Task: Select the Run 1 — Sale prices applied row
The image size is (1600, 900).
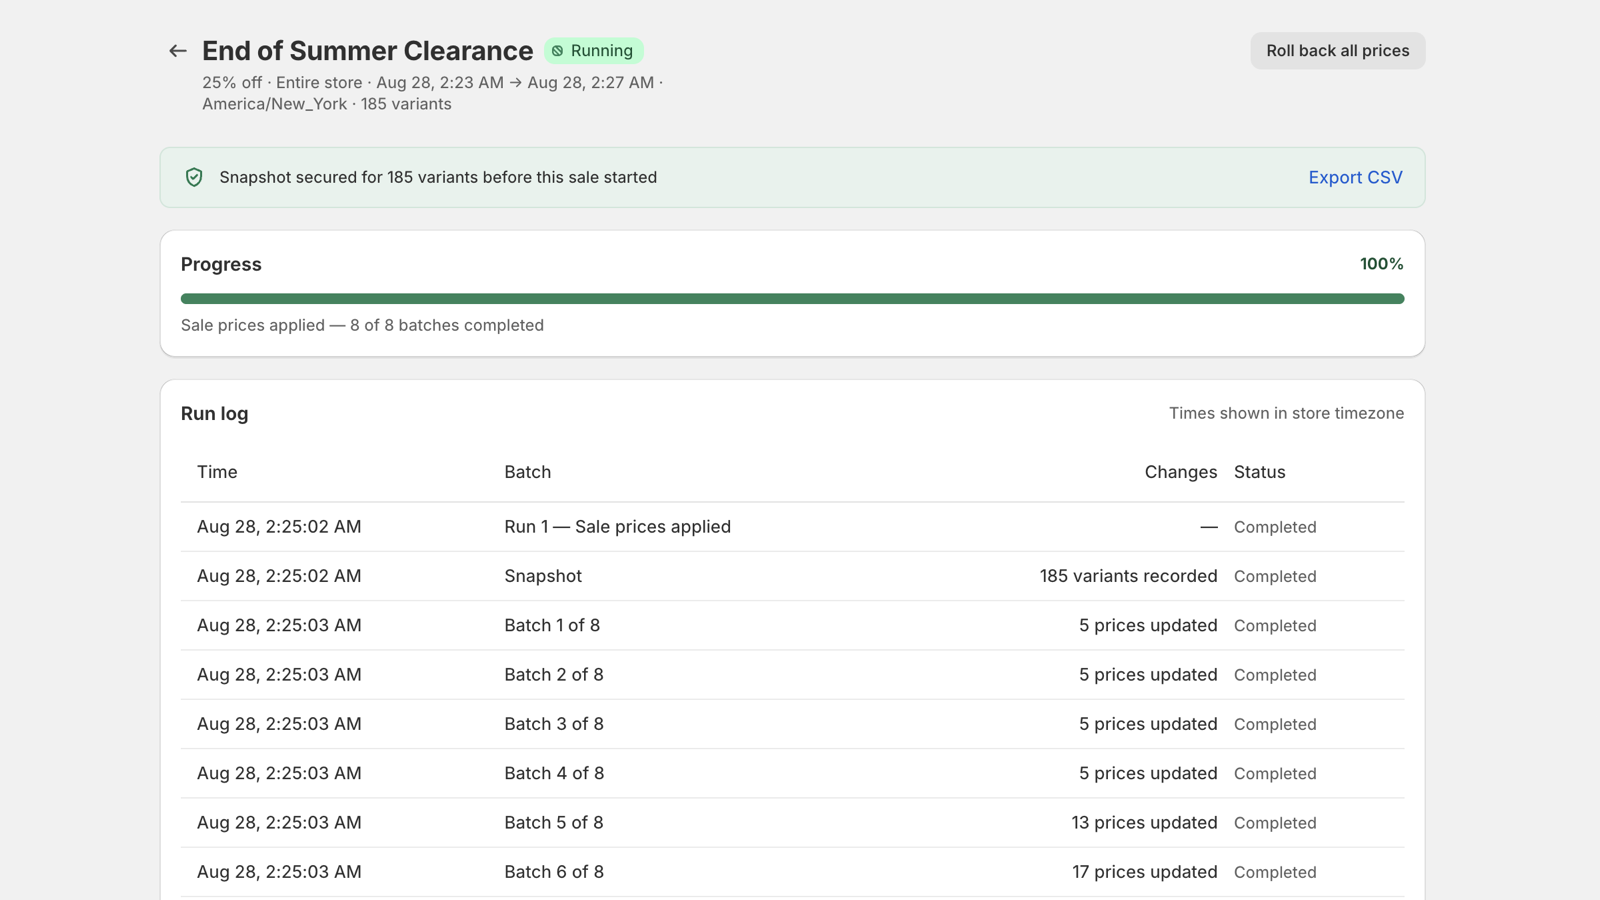Action: pyautogui.click(x=792, y=527)
